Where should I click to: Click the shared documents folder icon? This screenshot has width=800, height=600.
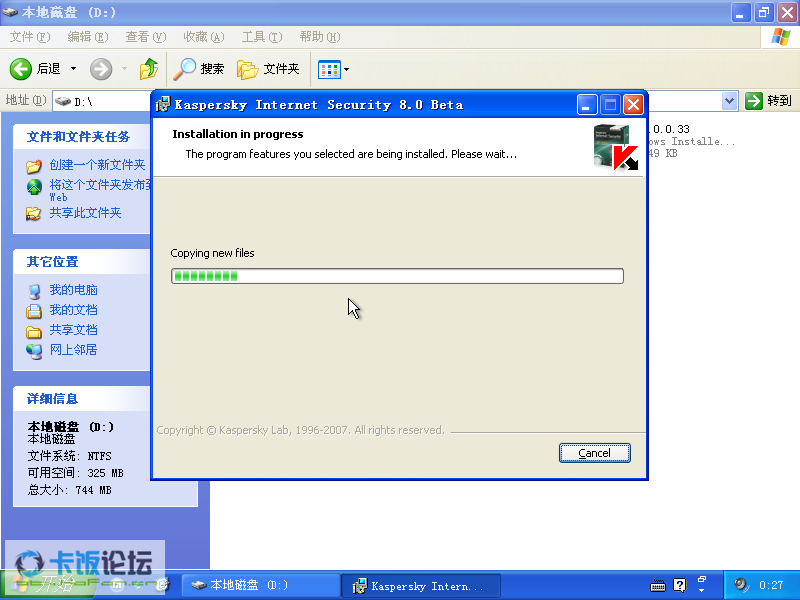pyautogui.click(x=34, y=332)
